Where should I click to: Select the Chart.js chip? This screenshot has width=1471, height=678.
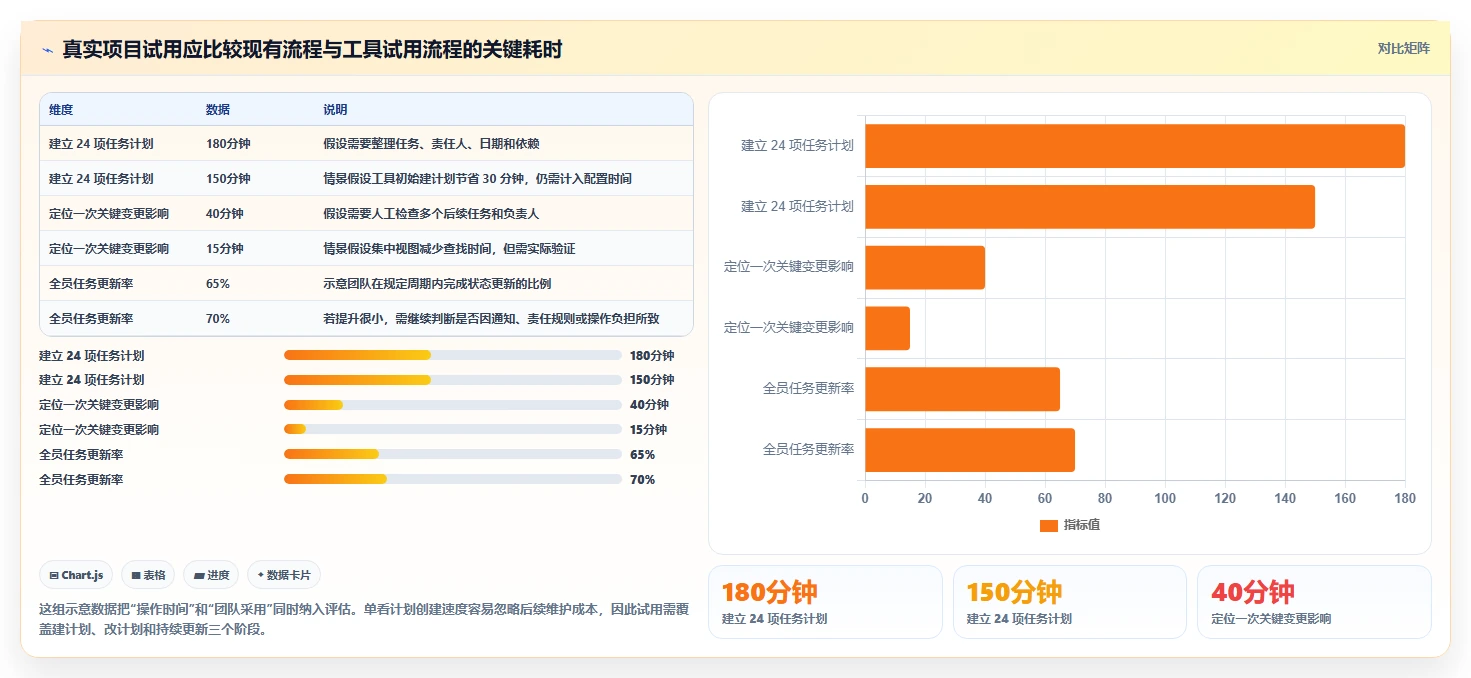pyautogui.click(x=76, y=575)
